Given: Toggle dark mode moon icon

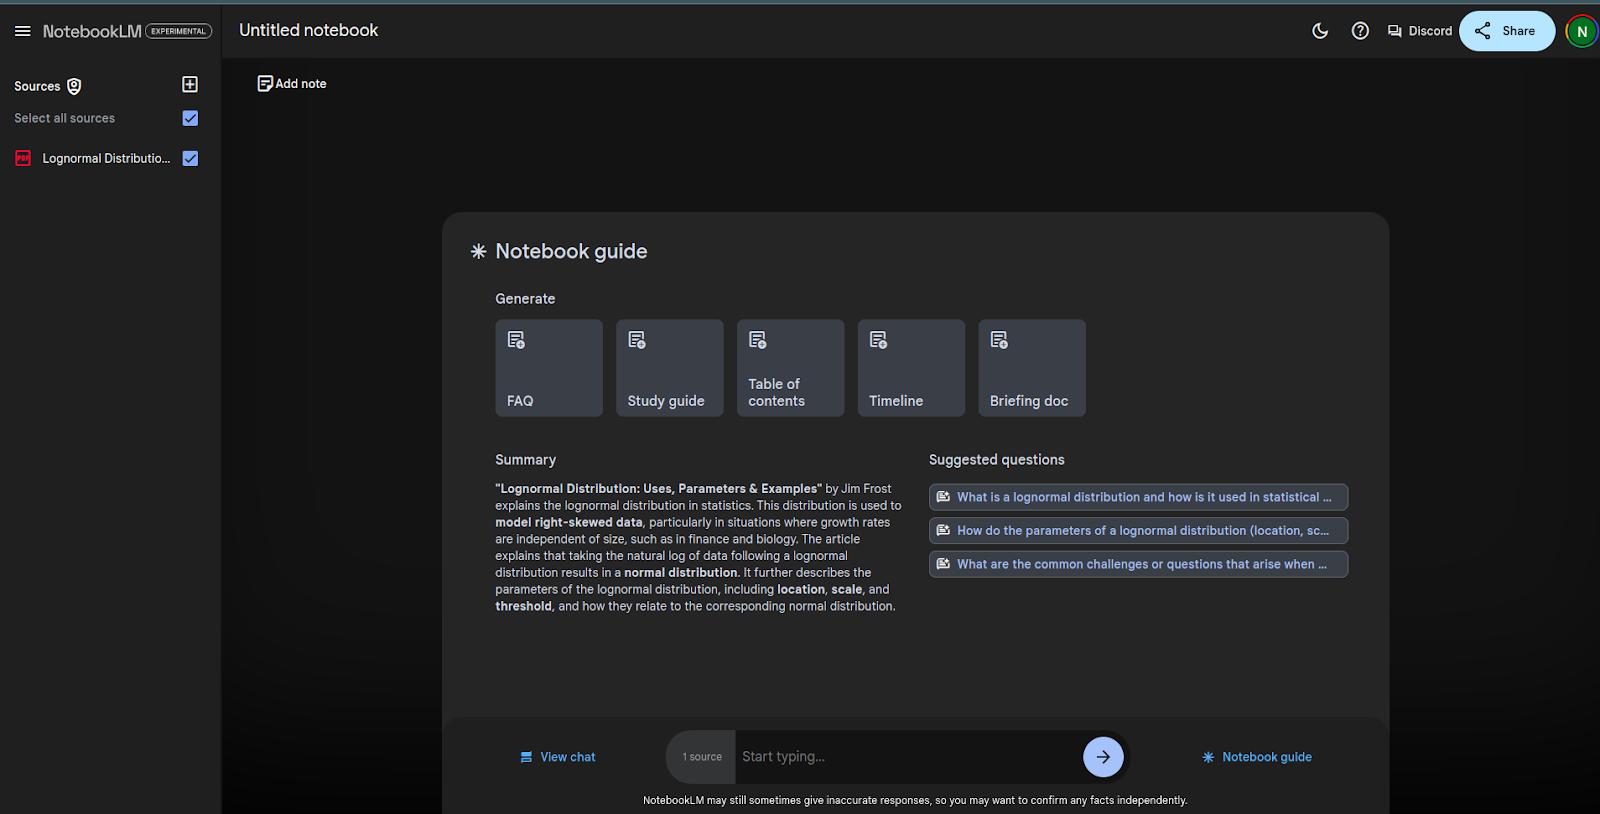Looking at the screenshot, I should tap(1320, 31).
